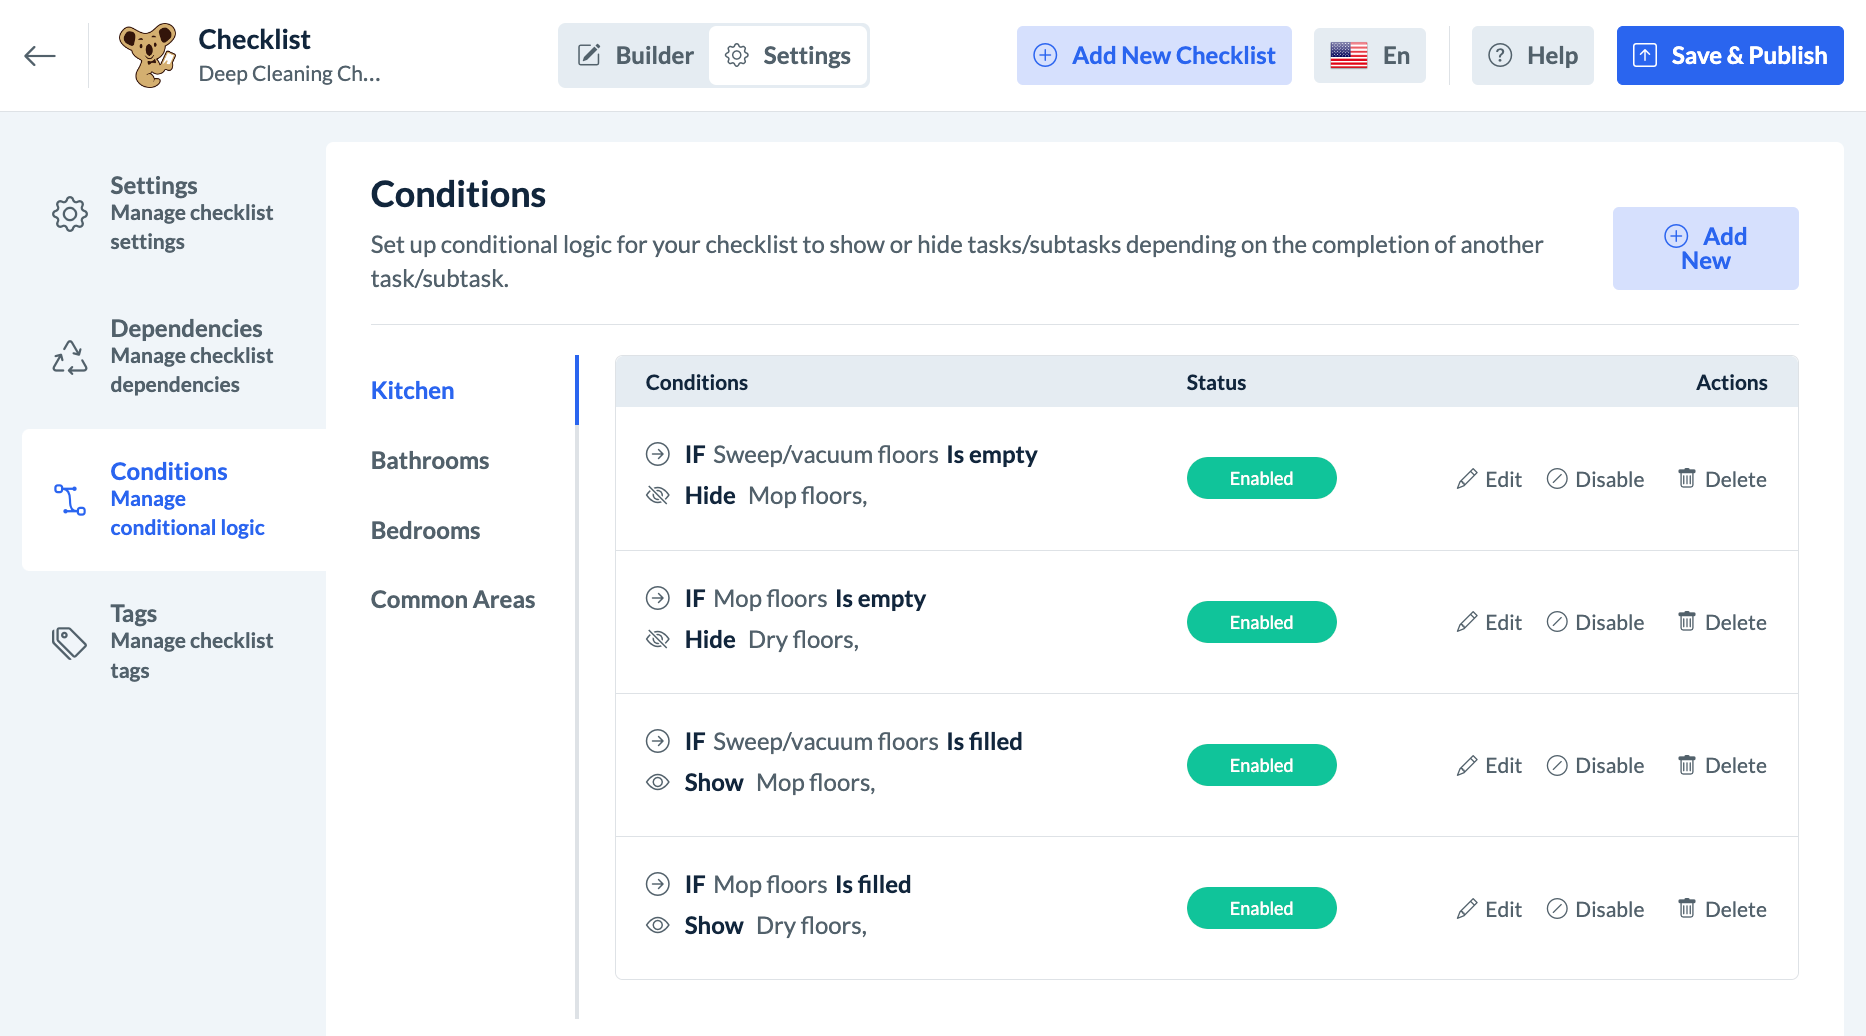Click the gear icon beside Settings sidebar item
This screenshot has height=1036, width=1866.
click(70, 213)
